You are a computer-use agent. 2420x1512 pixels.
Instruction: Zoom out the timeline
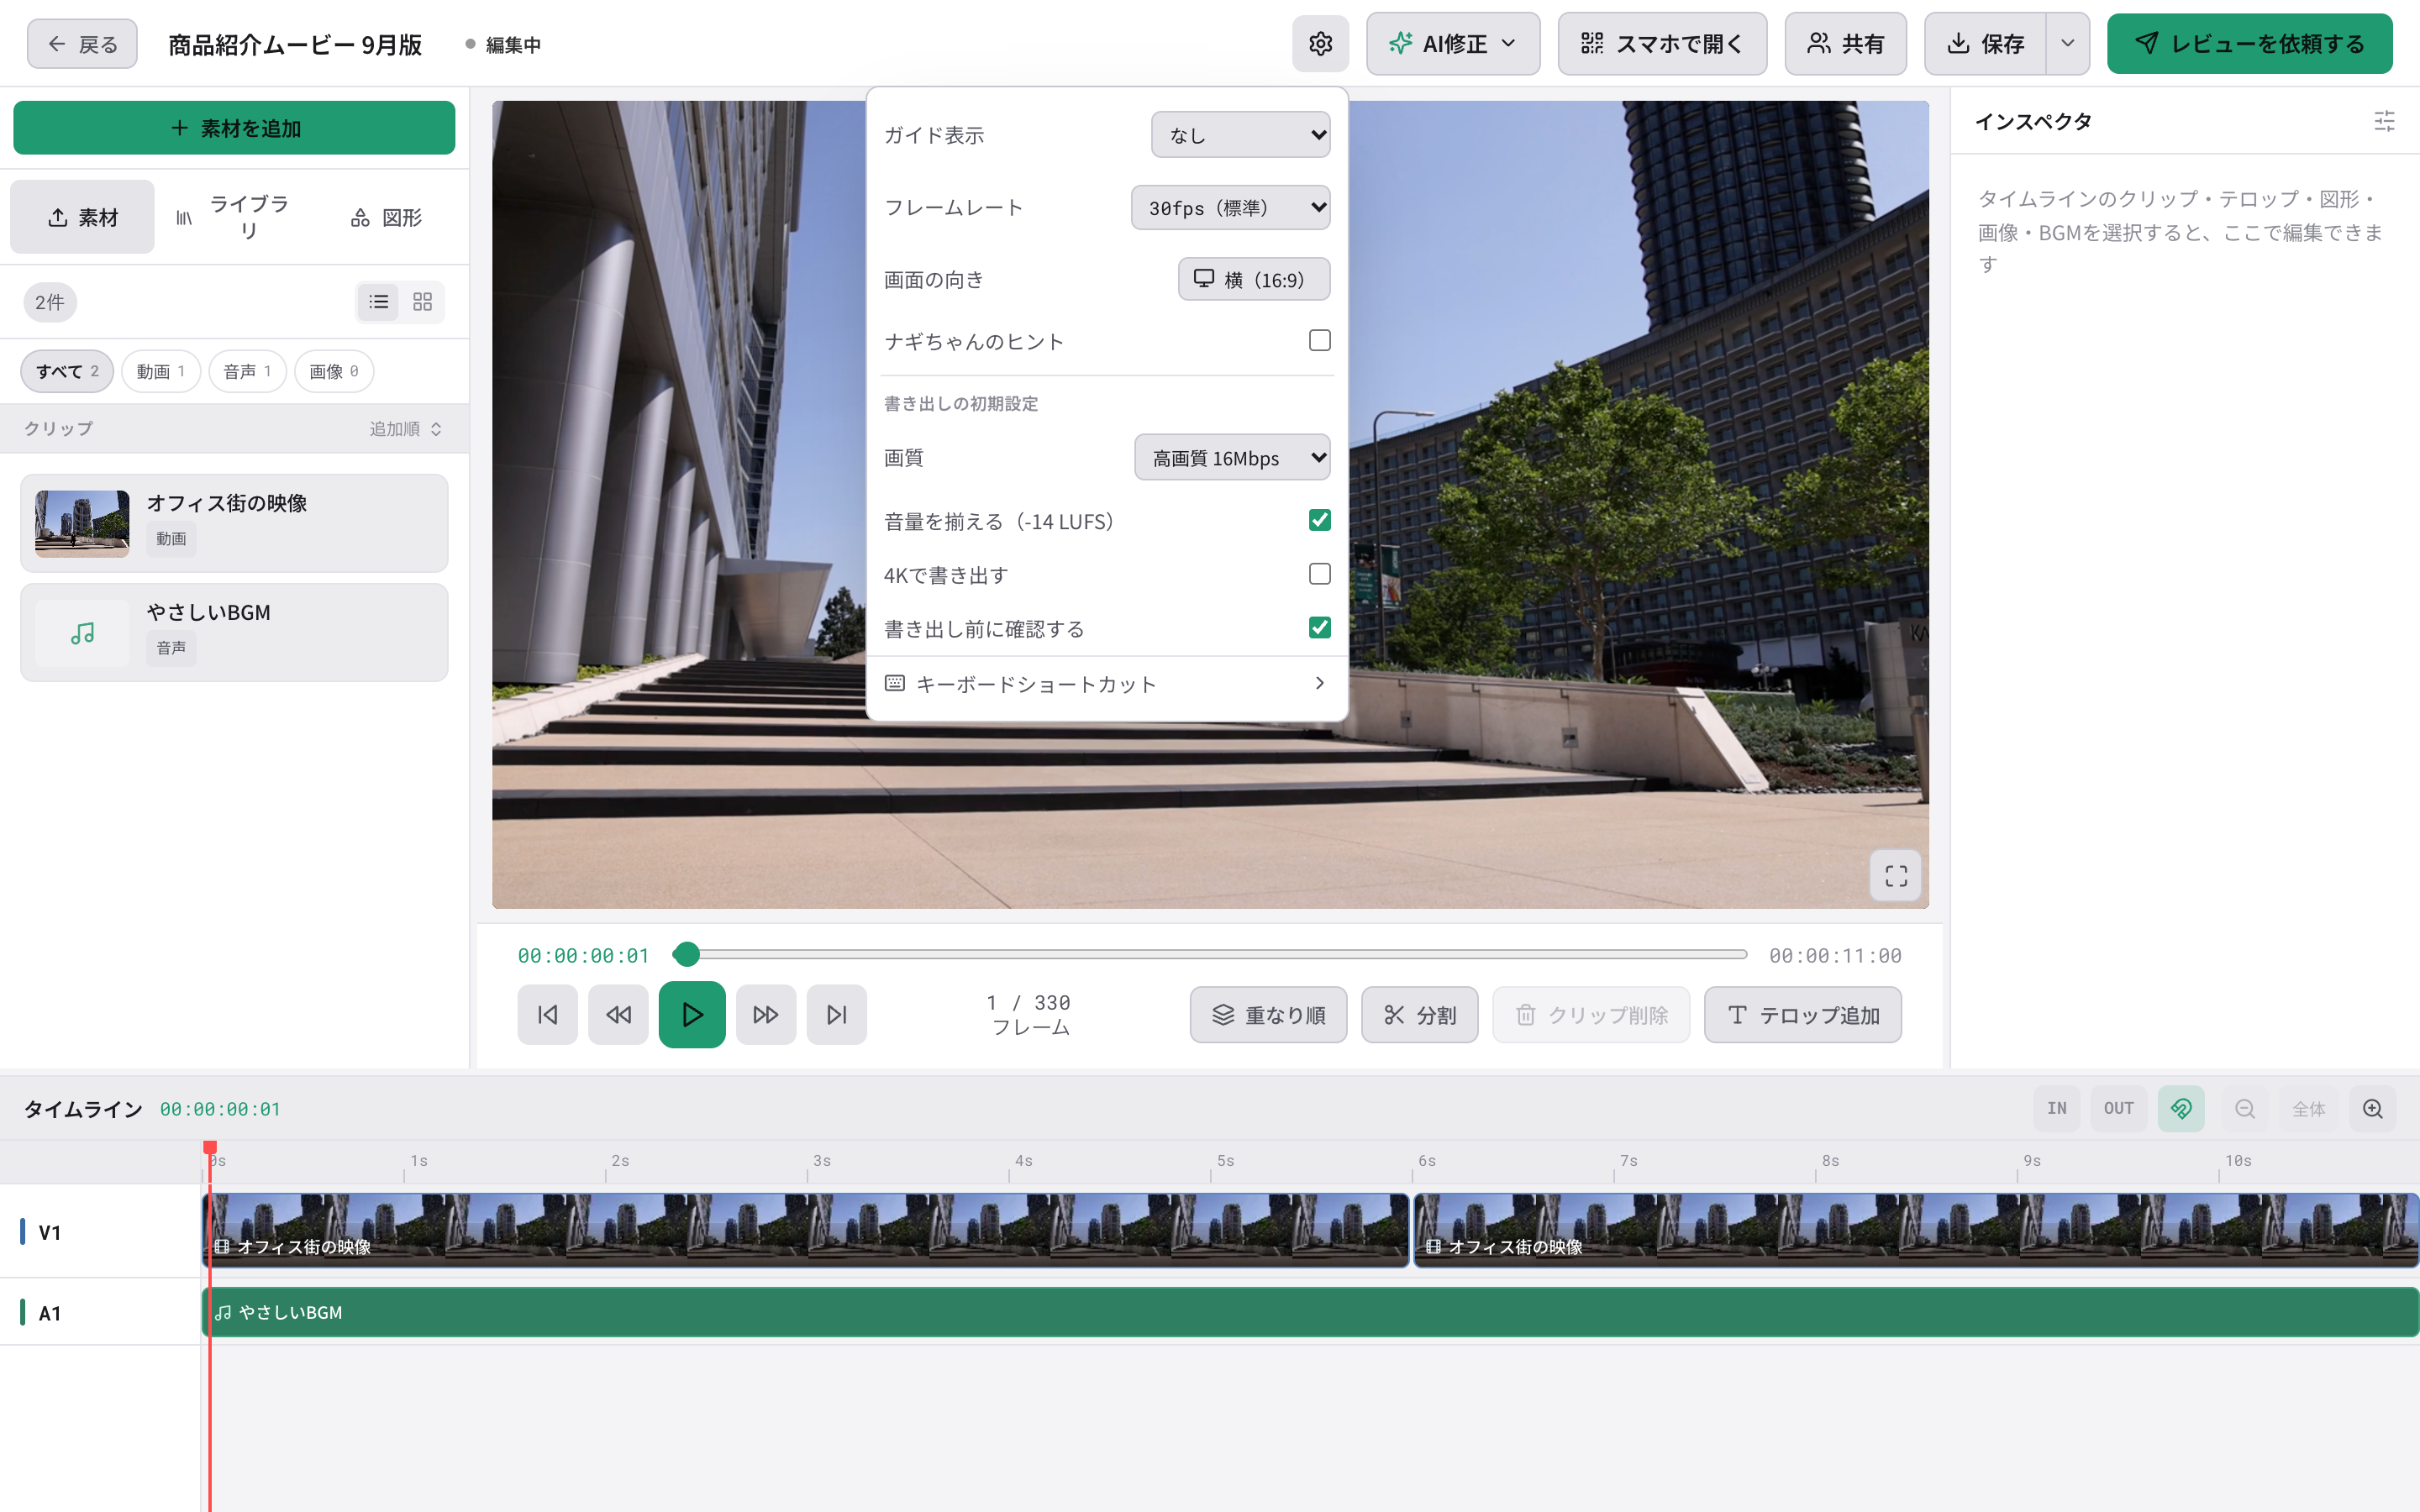click(x=2245, y=1108)
